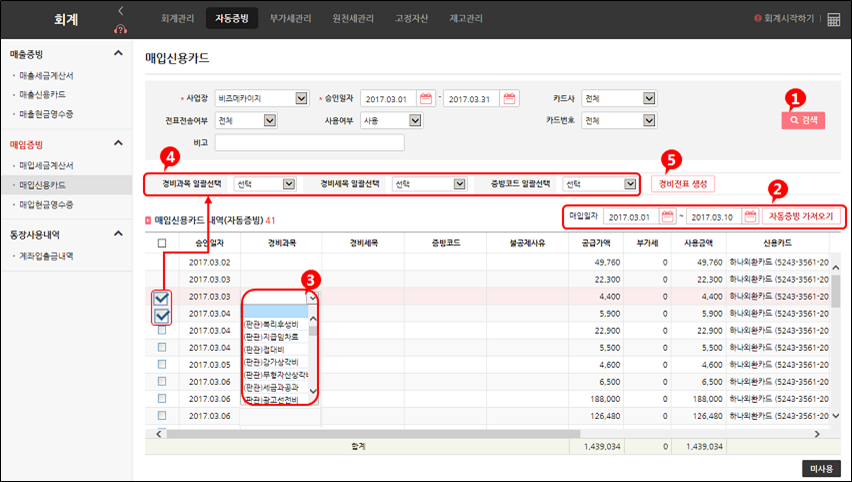Open the 카드사 dropdown
This screenshot has width=852, height=482.
(x=649, y=98)
